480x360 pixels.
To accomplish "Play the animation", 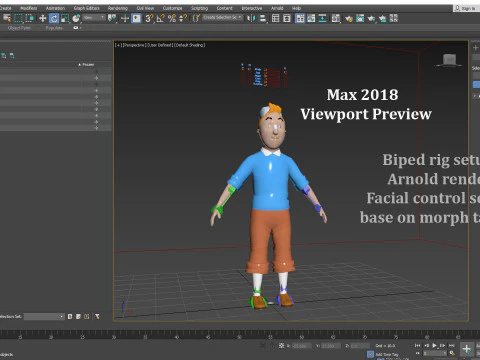I will (x=434, y=345).
